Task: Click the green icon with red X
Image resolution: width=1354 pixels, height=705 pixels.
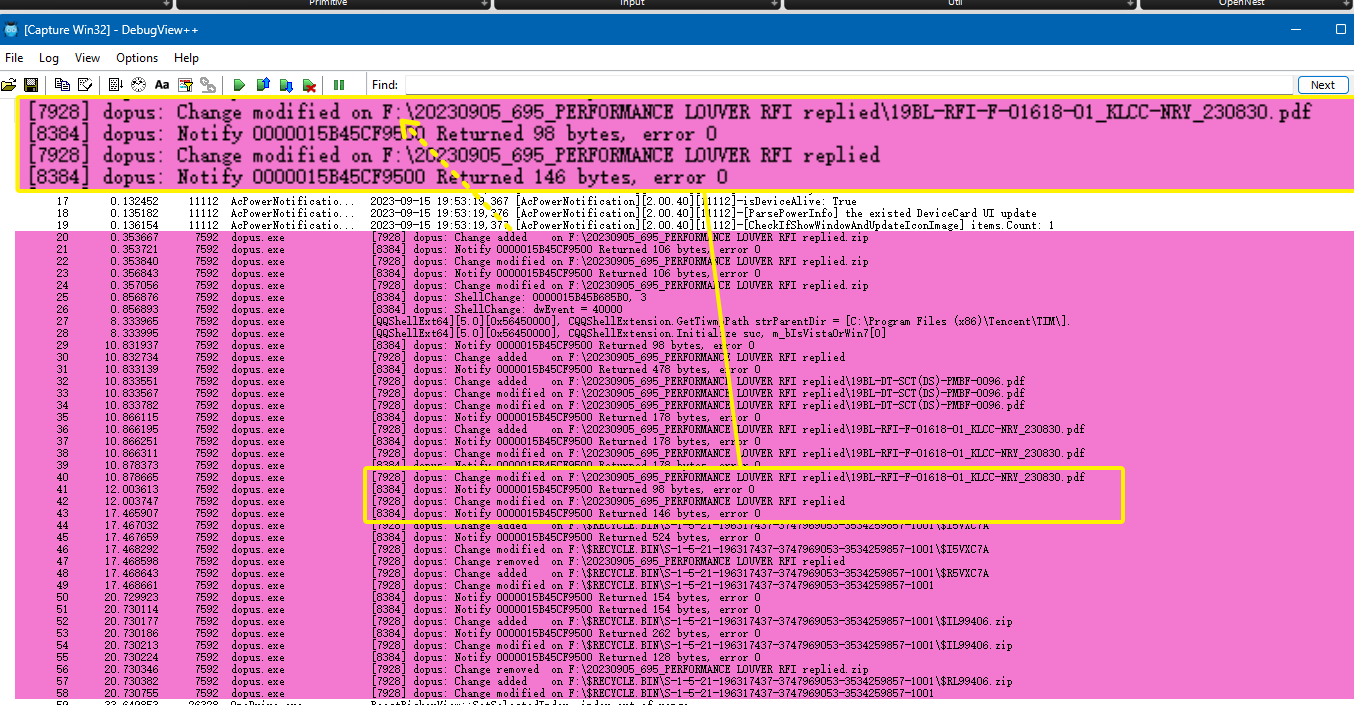Action: (310, 85)
